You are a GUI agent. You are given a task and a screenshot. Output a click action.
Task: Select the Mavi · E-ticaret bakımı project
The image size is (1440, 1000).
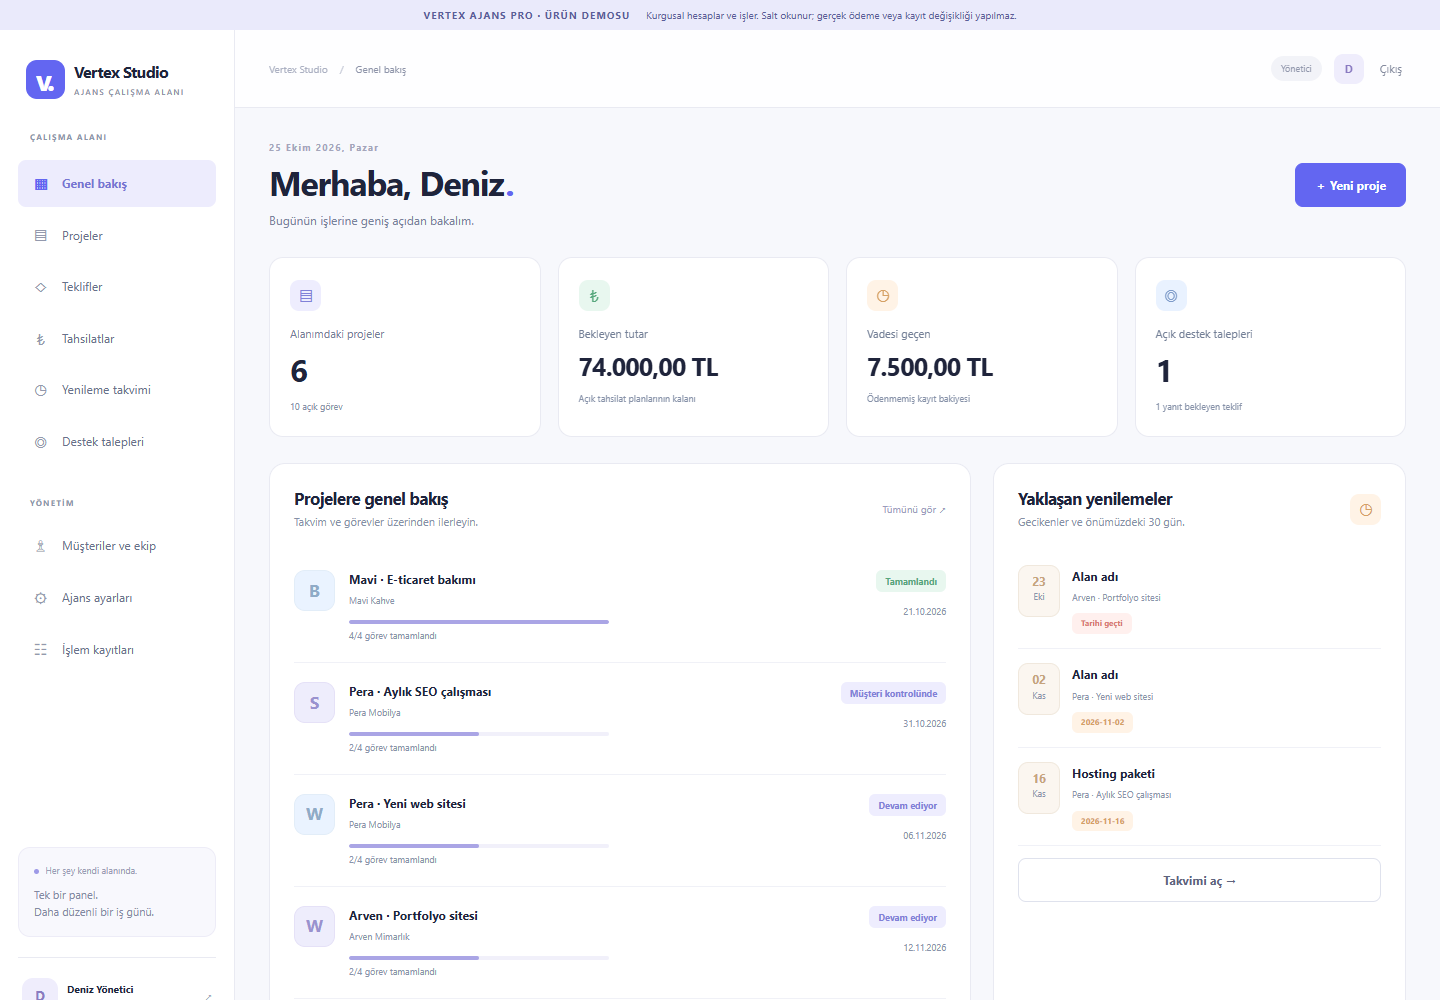412,580
